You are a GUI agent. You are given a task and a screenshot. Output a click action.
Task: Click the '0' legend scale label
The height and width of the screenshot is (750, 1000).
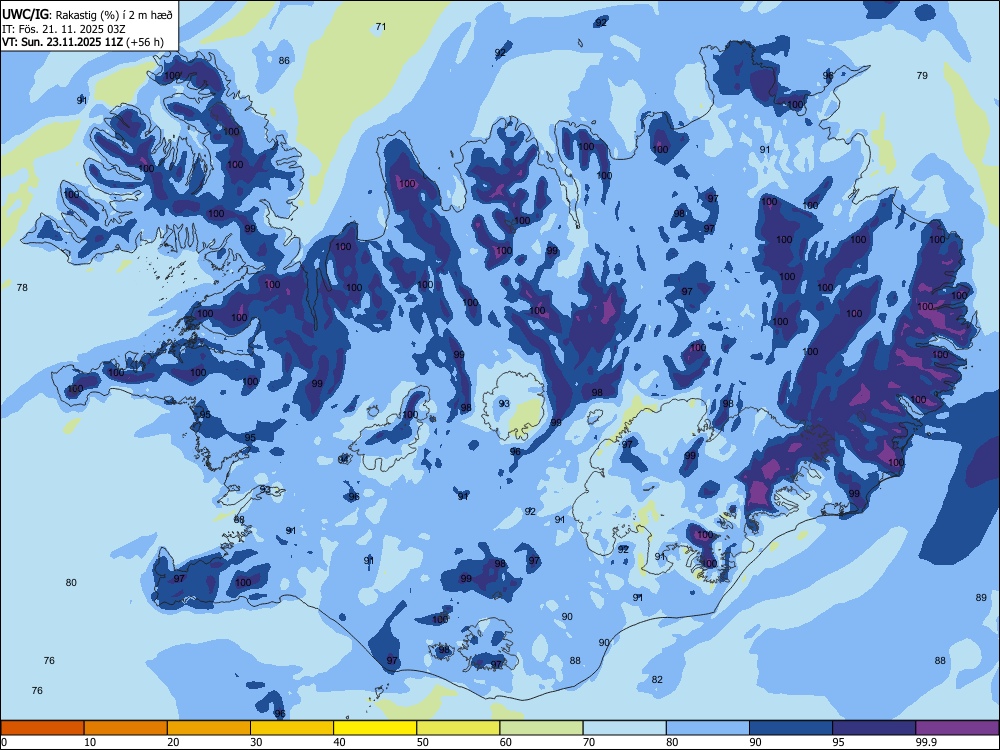tap(4, 742)
